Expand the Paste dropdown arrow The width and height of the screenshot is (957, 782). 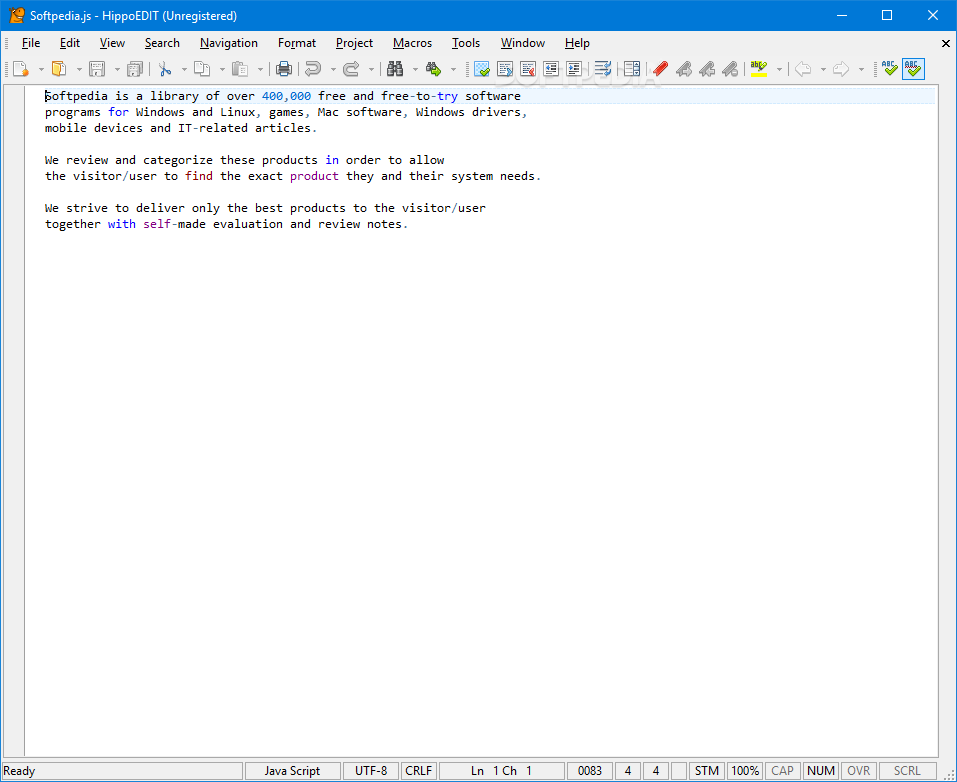(x=260, y=70)
